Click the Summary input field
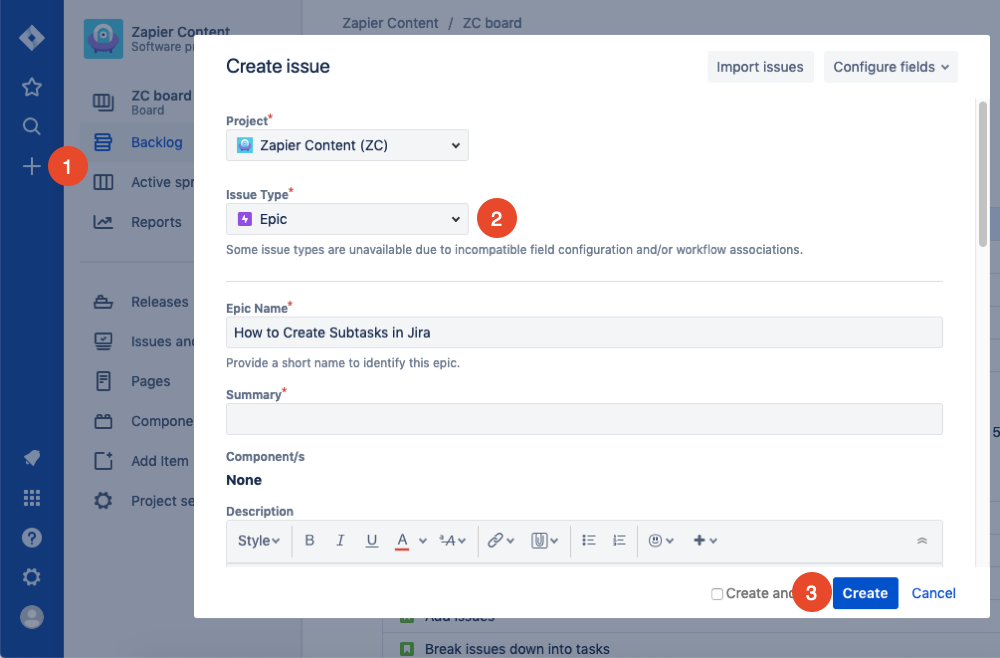This screenshot has height=658, width=1000. click(x=584, y=419)
